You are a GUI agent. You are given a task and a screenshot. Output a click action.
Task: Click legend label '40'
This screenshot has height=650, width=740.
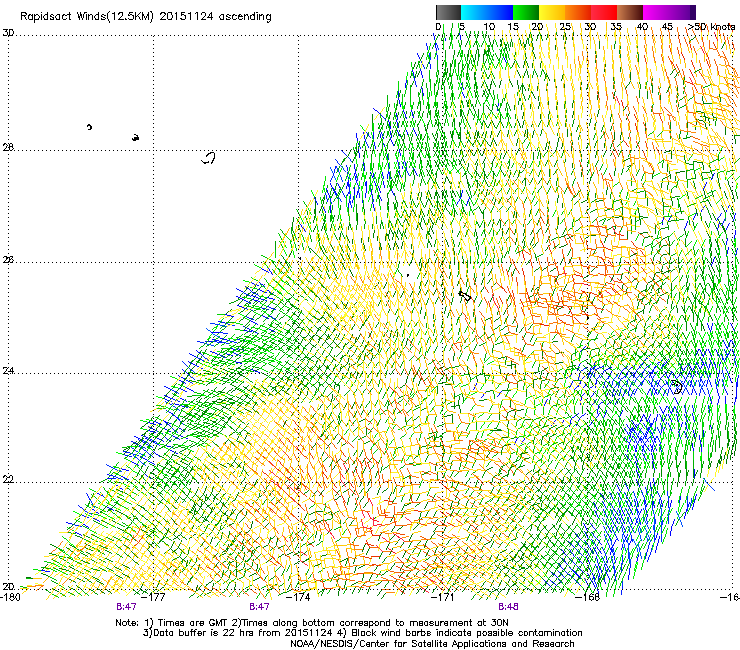pyautogui.click(x=642, y=27)
